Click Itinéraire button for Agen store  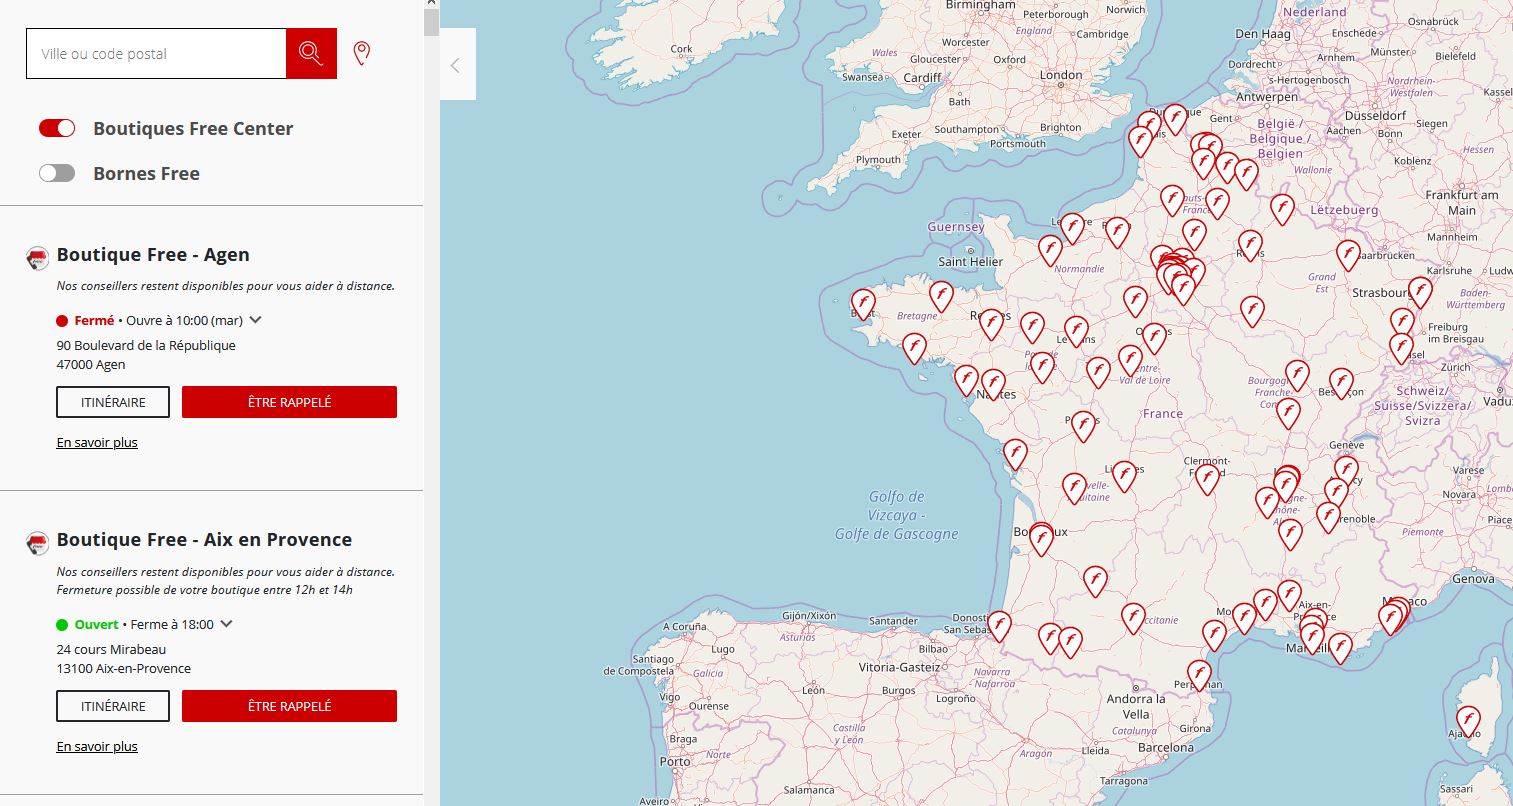coord(113,402)
